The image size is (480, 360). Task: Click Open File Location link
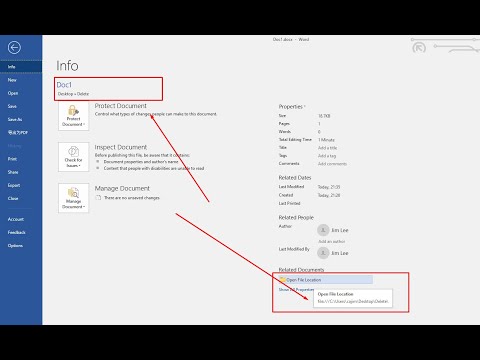[326, 280]
